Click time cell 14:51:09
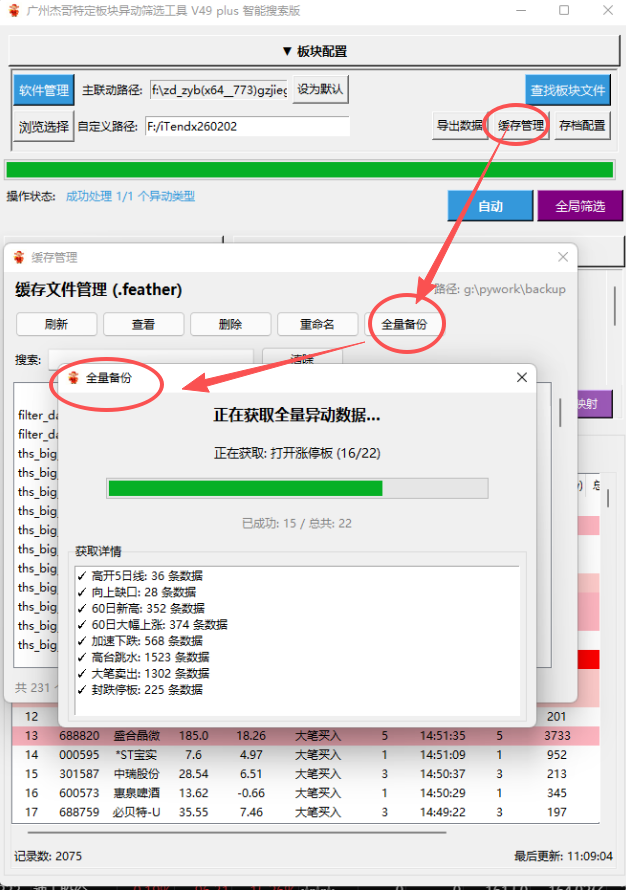This screenshot has height=890, width=626. pos(443,755)
